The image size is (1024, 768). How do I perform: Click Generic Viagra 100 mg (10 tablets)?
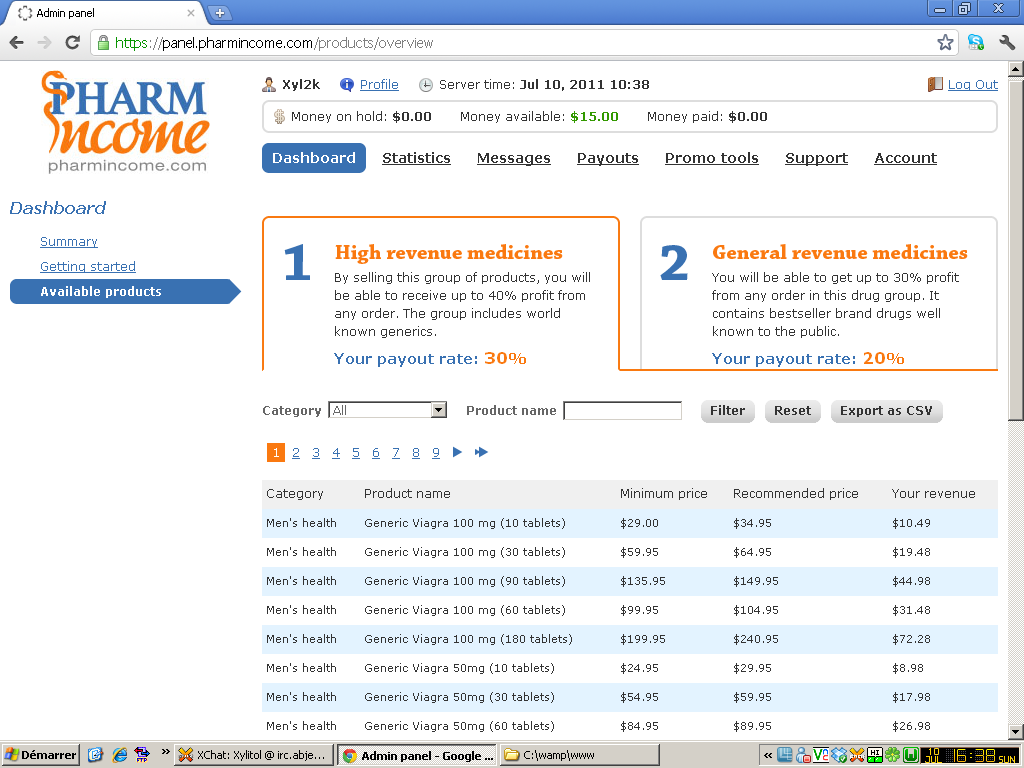pos(465,523)
